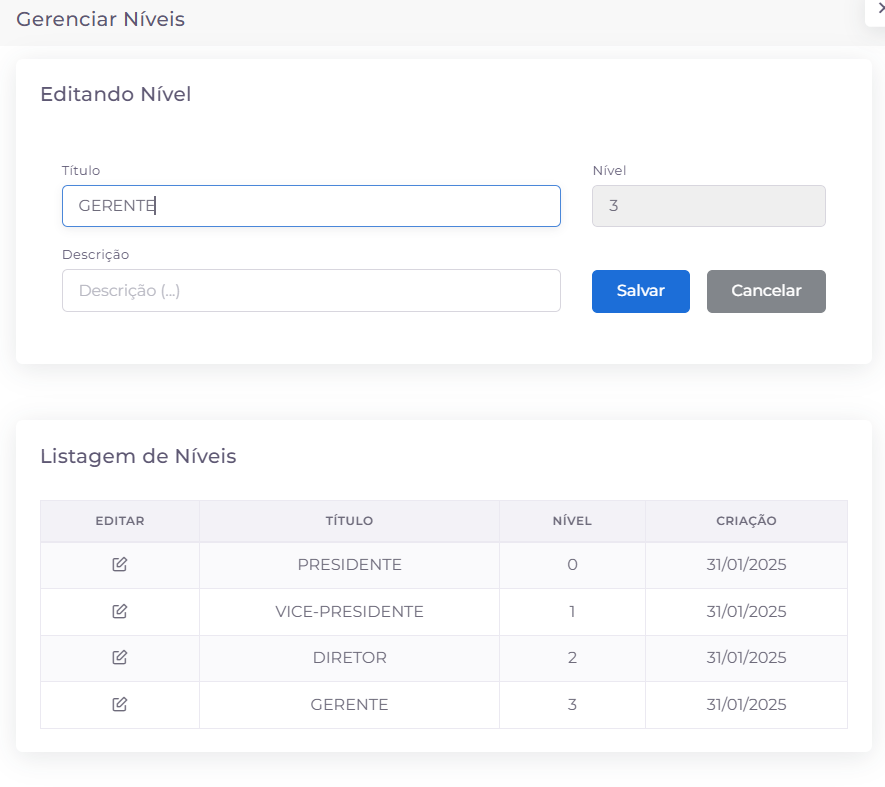Click the creation date of VICE-PRESIDENTE row
This screenshot has width=885, height=787.
tap(746, 611)
